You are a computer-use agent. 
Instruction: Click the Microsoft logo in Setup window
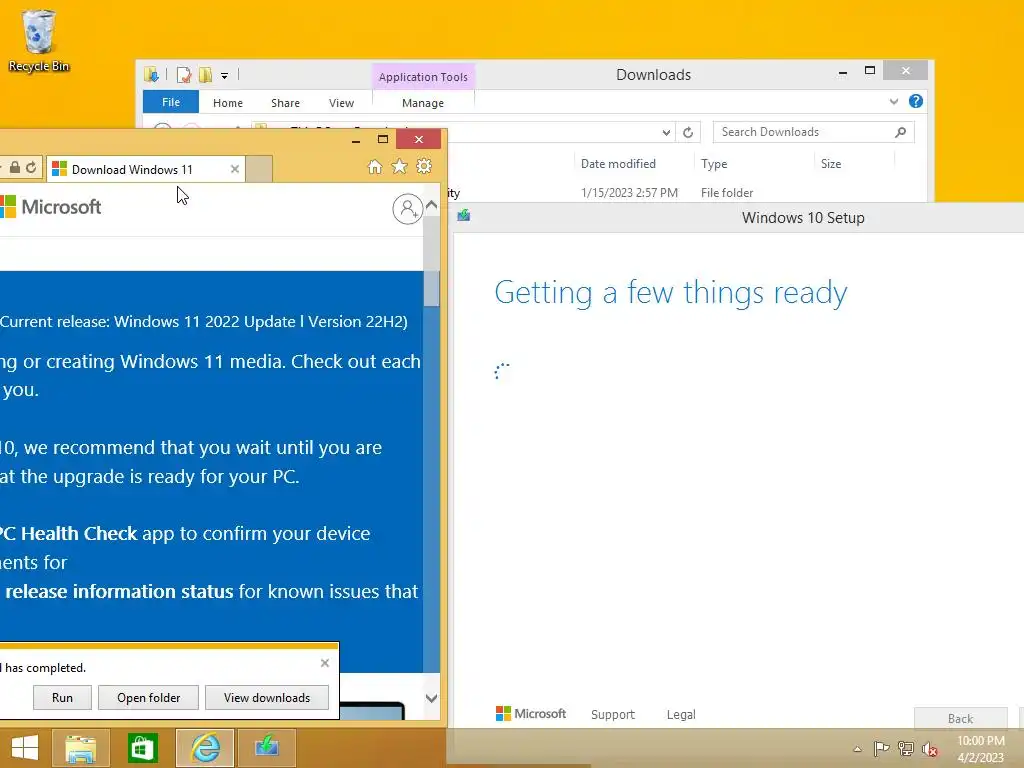(x=530, y=714)
